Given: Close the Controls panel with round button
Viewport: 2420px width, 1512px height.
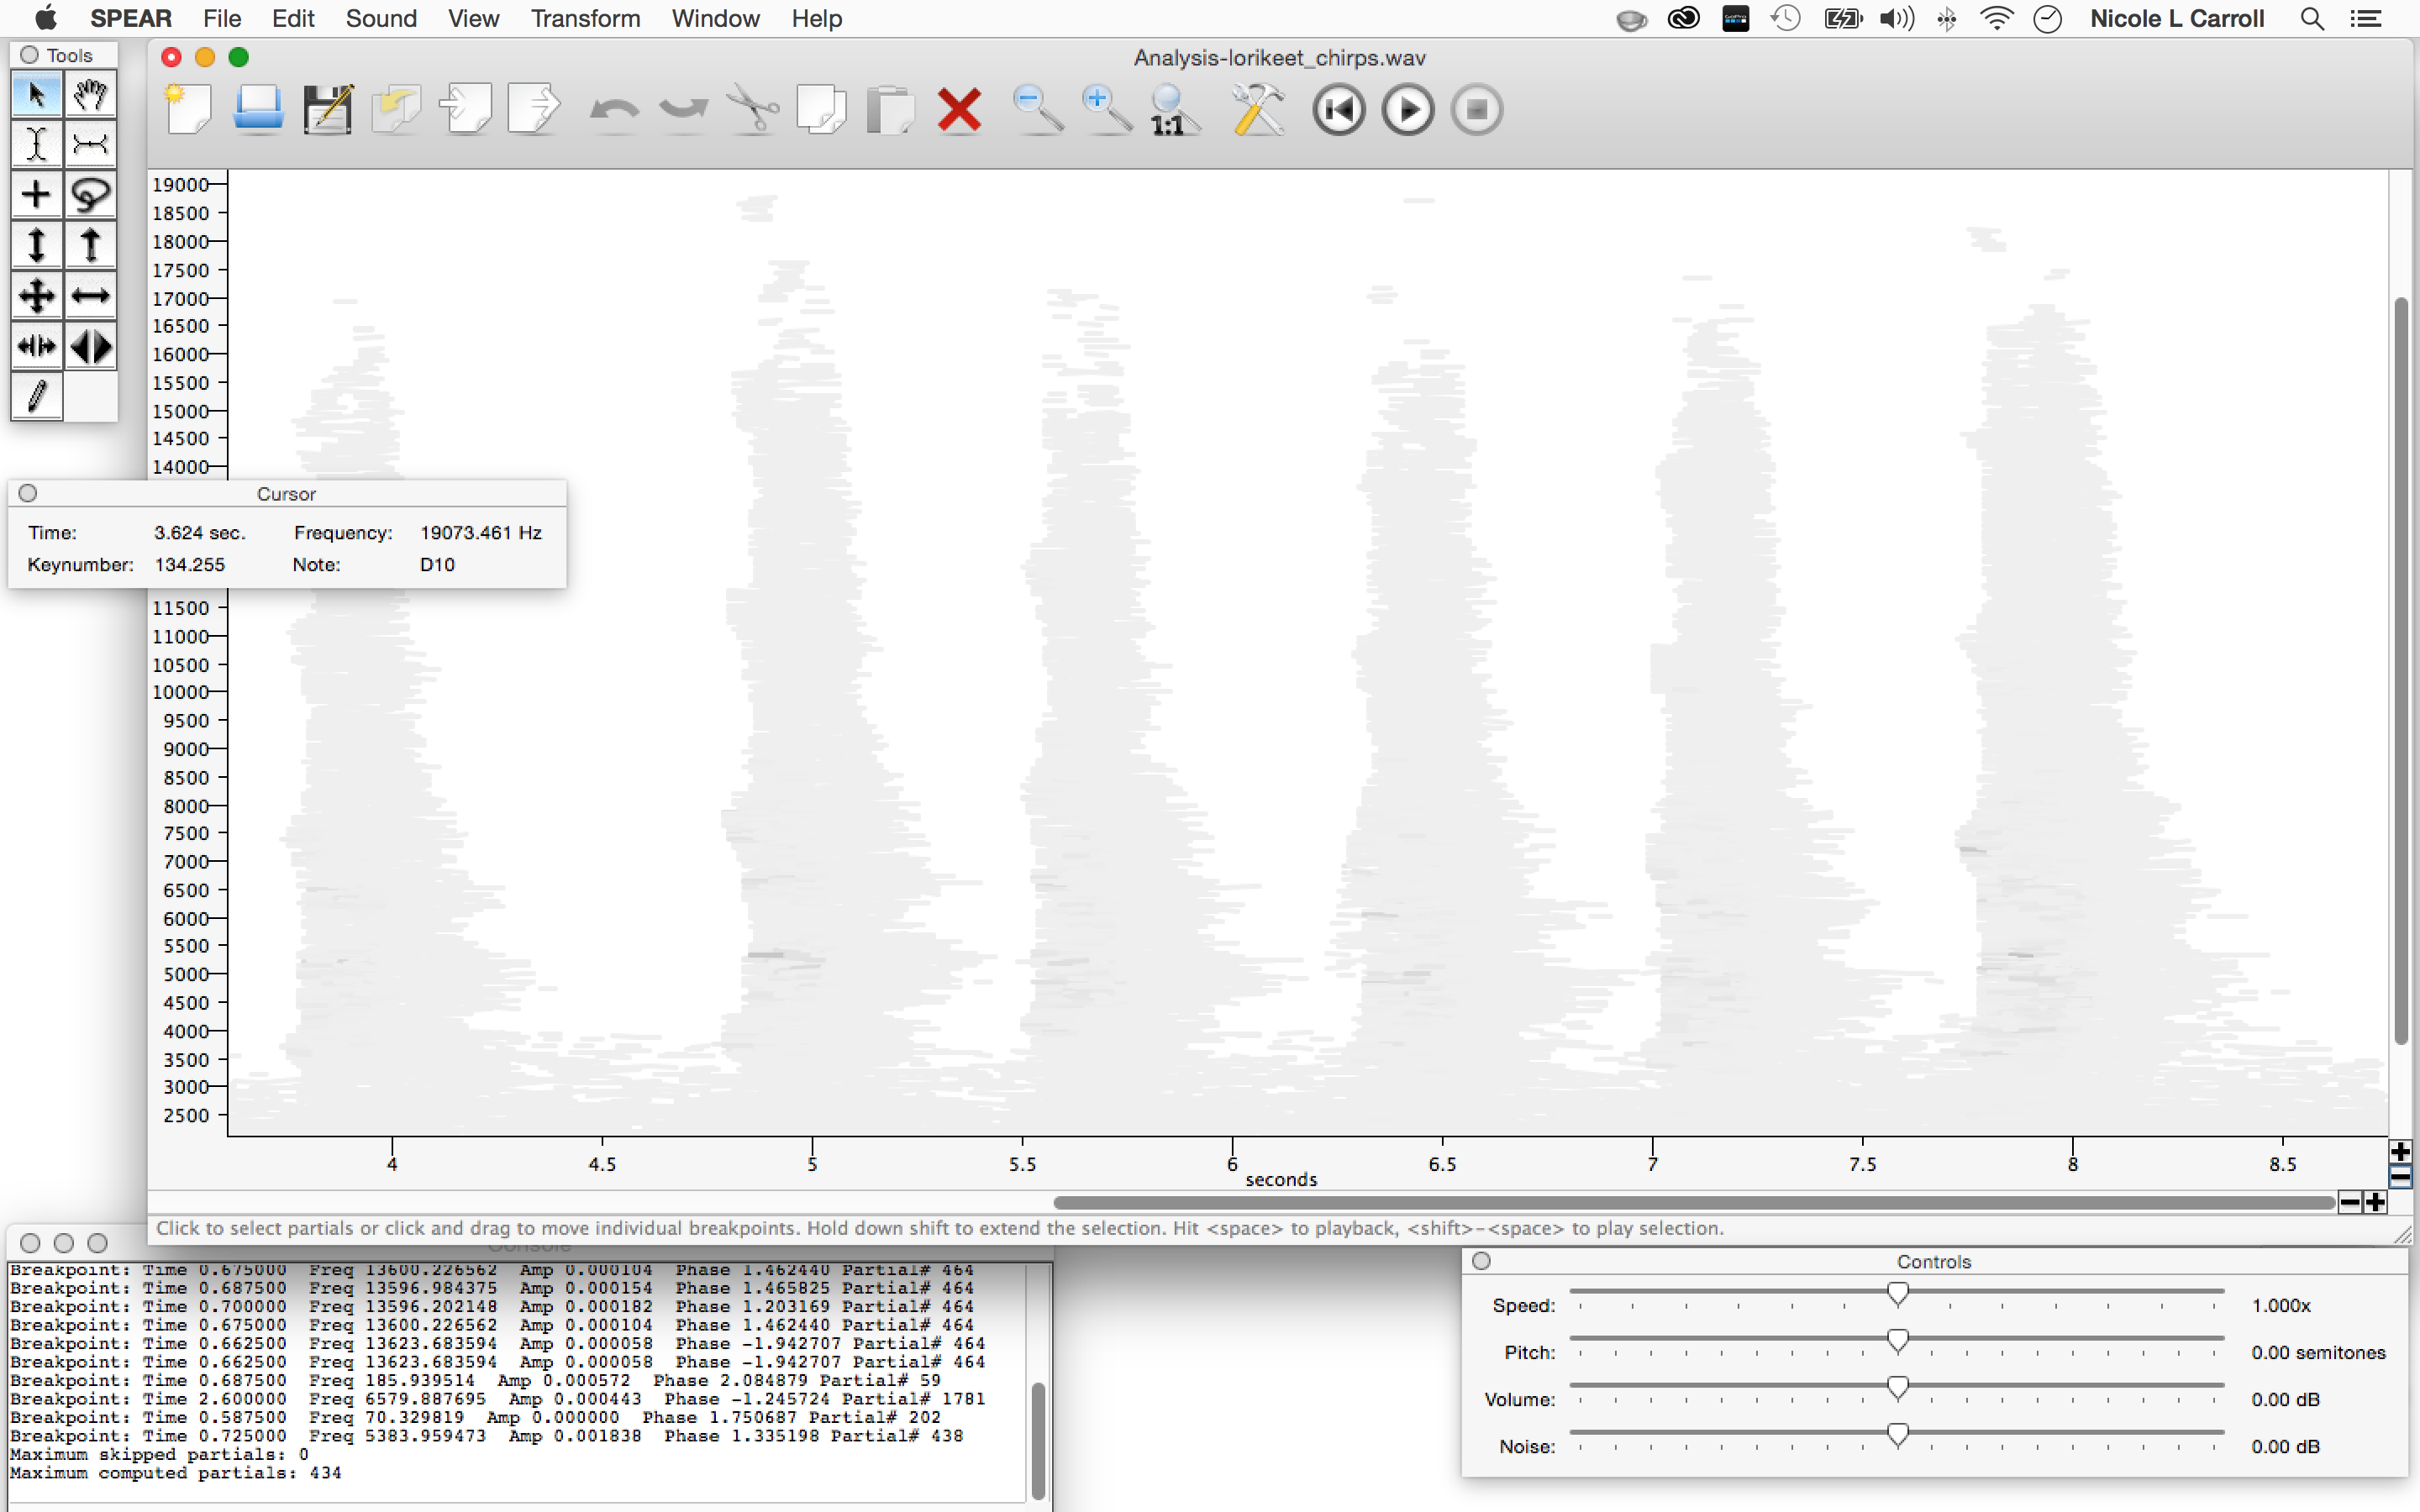Looking at the screenshot, I should pyautogui.click(x=1482, y=1261).
